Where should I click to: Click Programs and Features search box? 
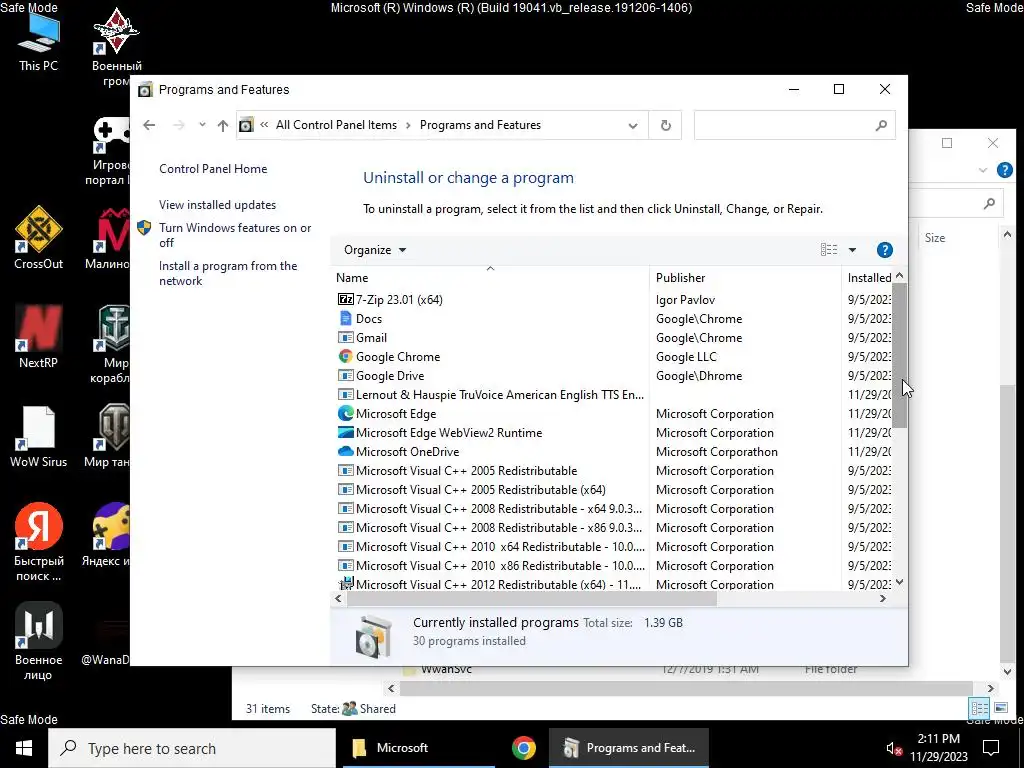point(794,125)
